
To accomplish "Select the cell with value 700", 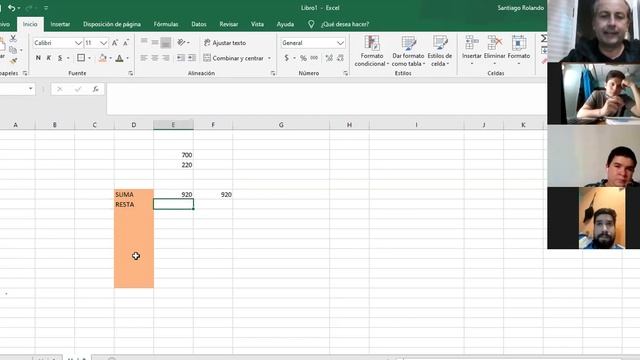I will tap(173, 155).
